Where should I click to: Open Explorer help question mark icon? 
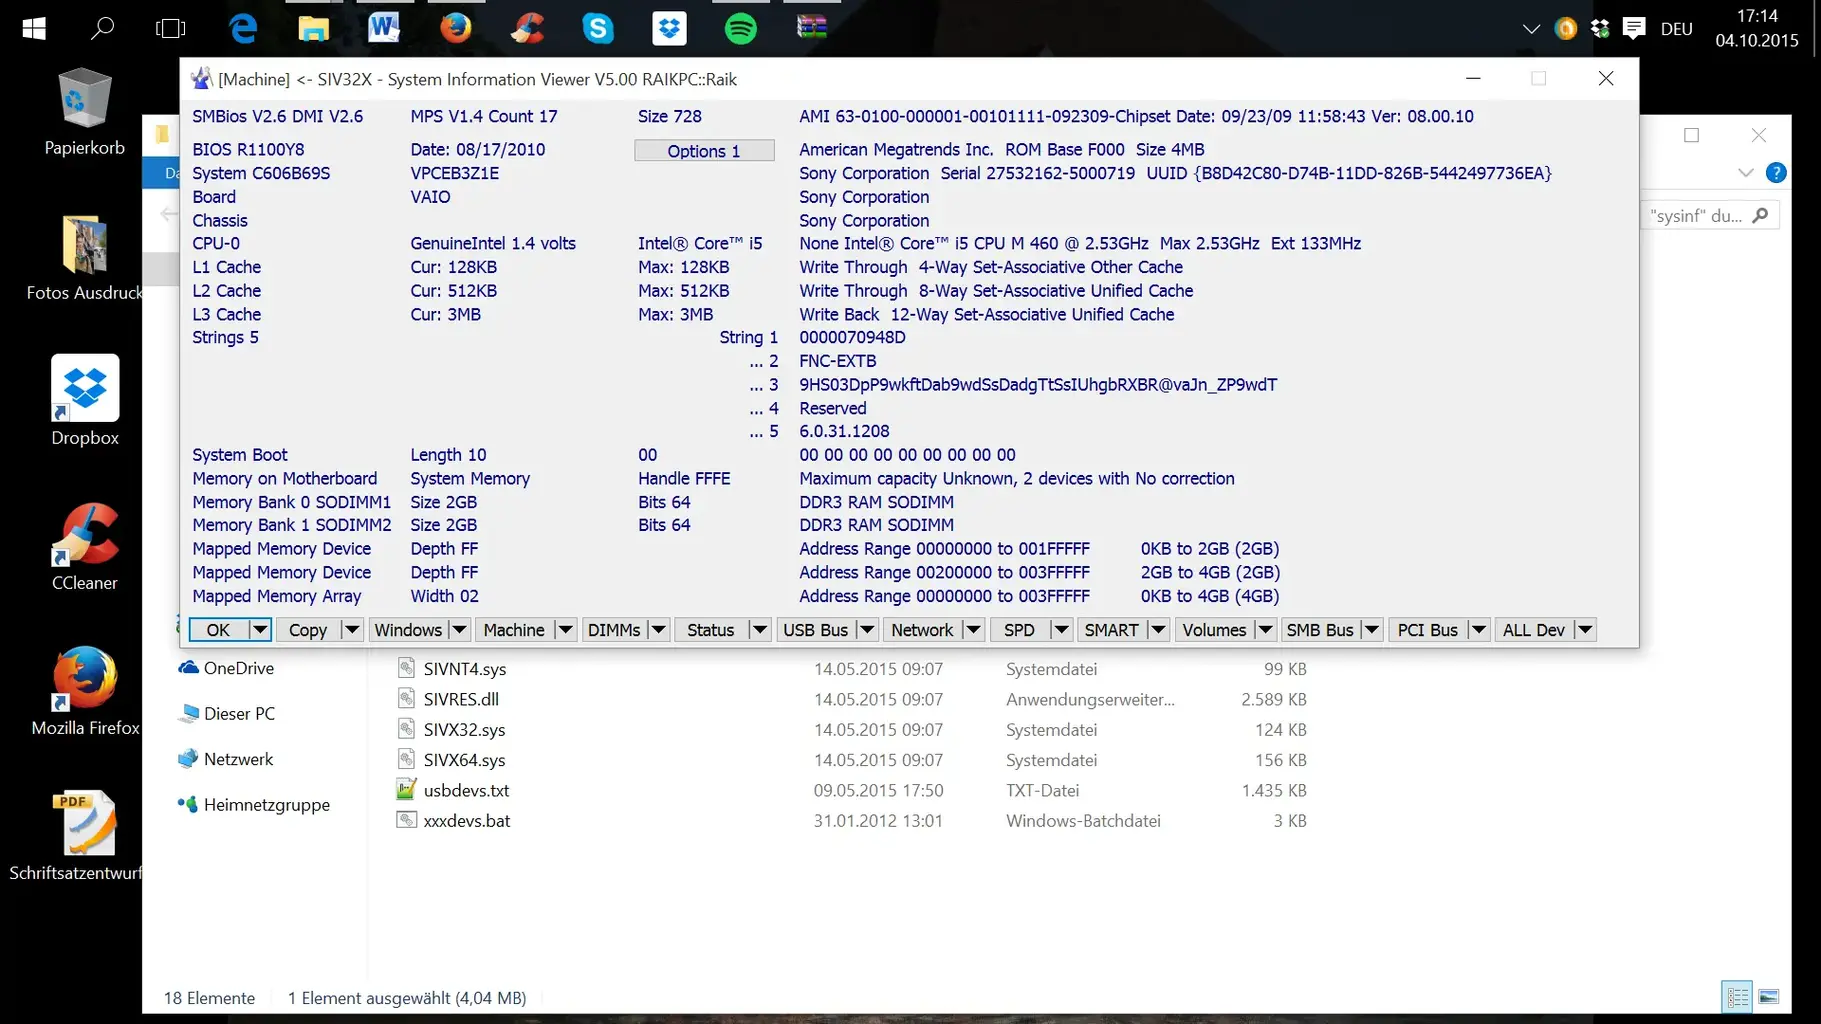[x=1776, y=172]
